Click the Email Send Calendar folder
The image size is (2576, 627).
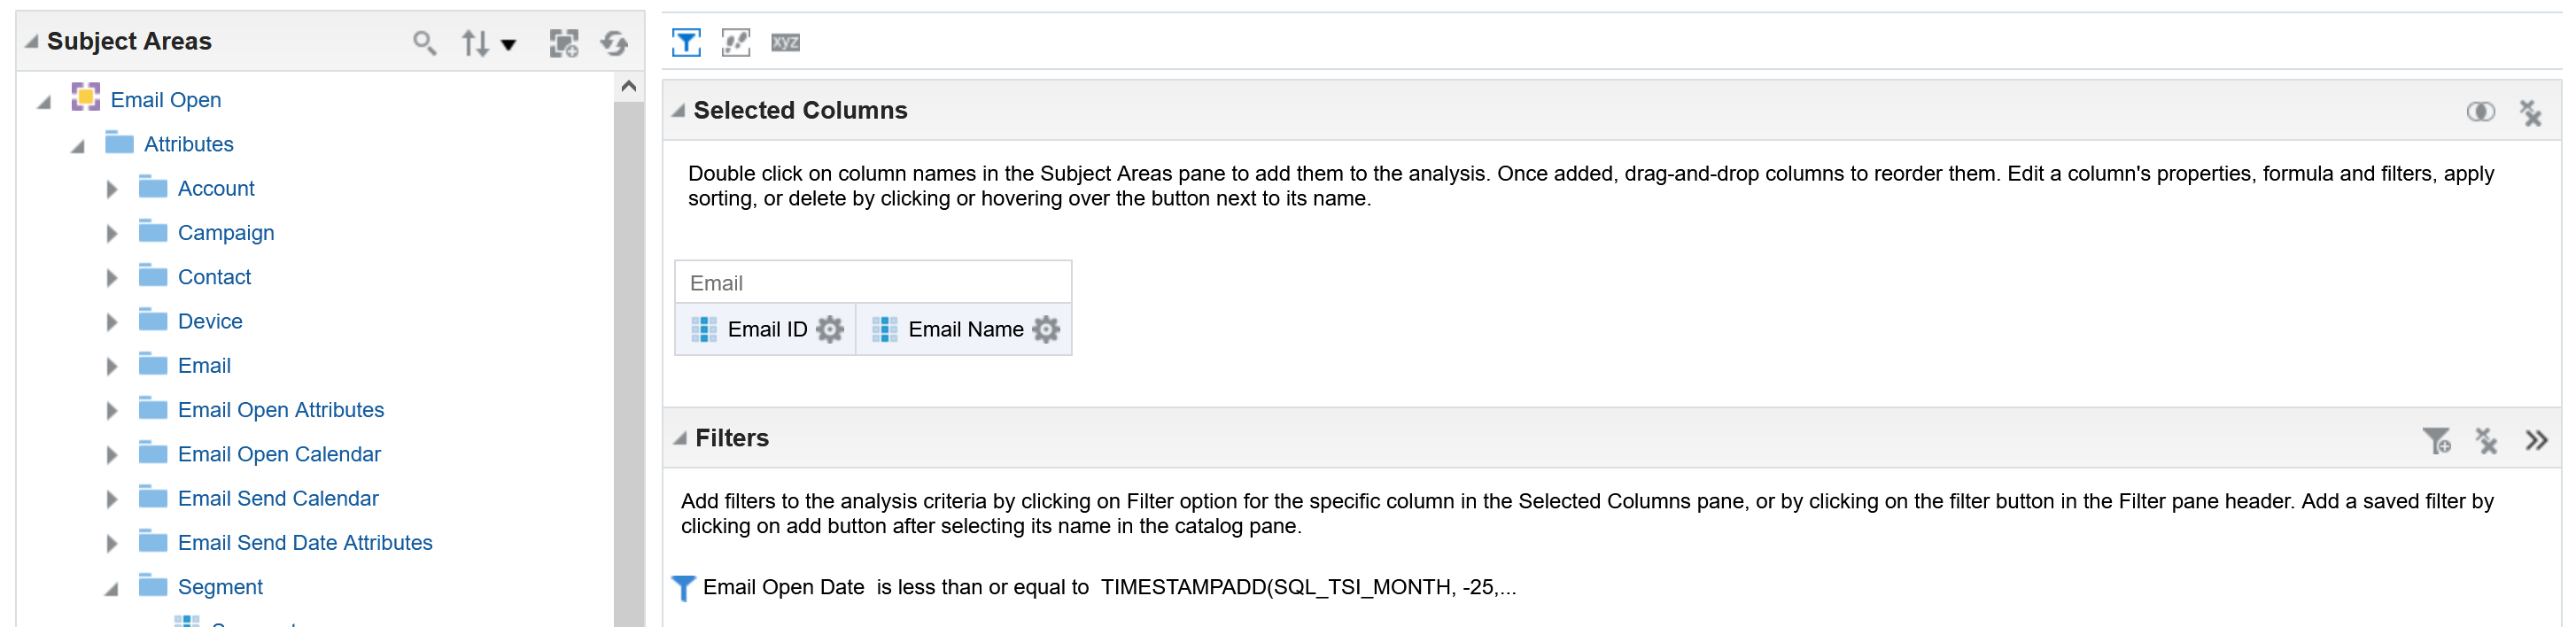click(278, 498)
